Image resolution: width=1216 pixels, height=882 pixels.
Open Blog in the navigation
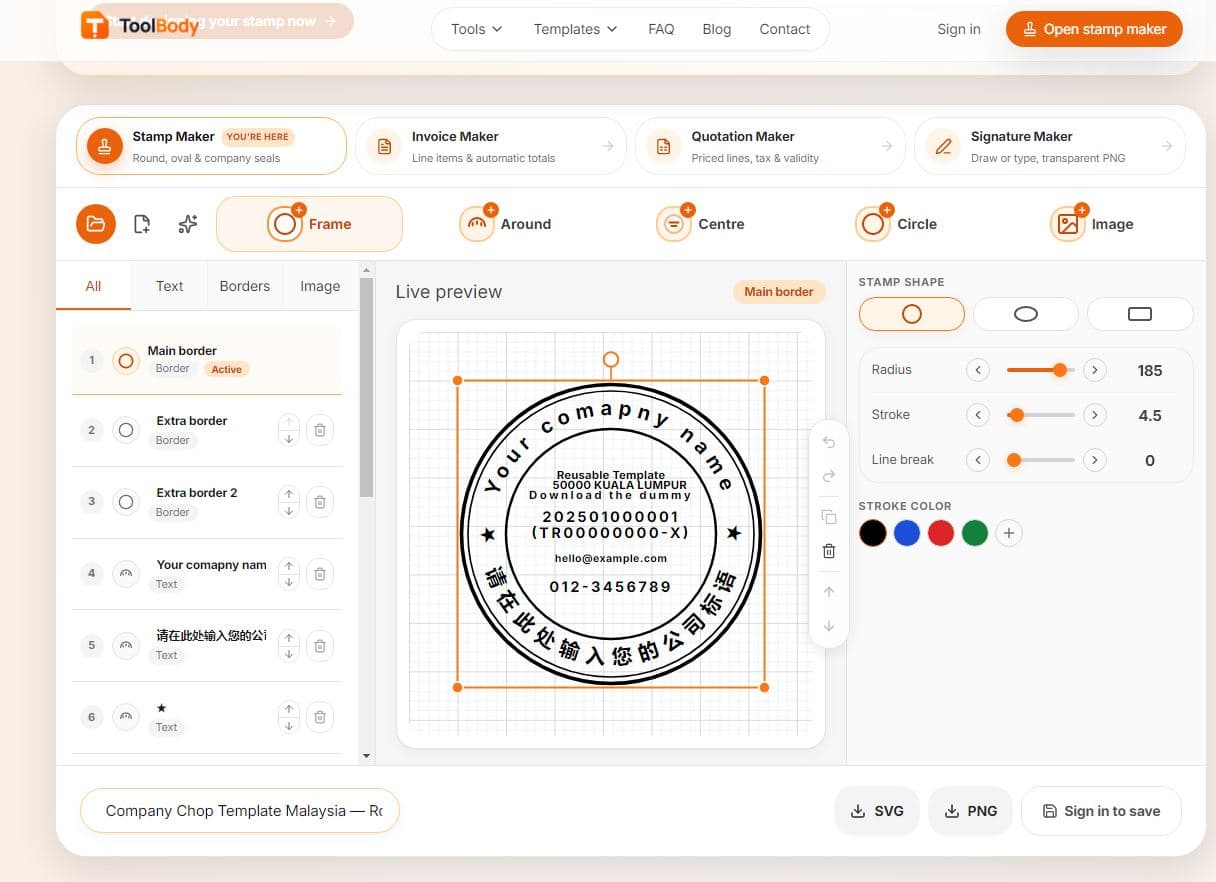click(x=717, y=29)
